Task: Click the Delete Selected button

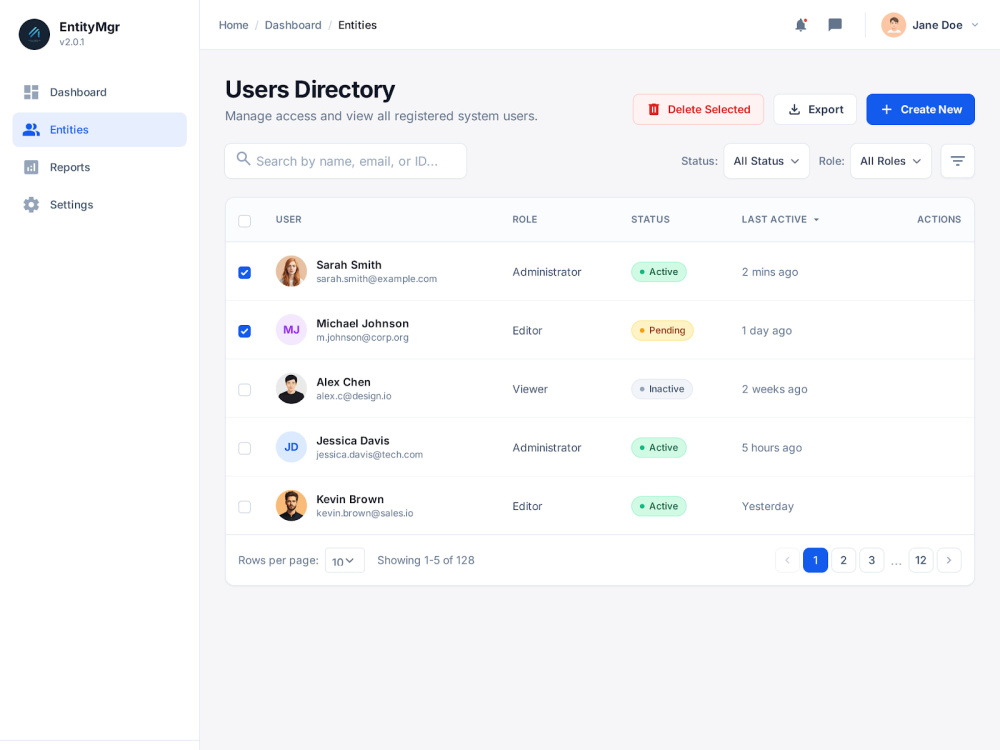Action: pos(698,109)
